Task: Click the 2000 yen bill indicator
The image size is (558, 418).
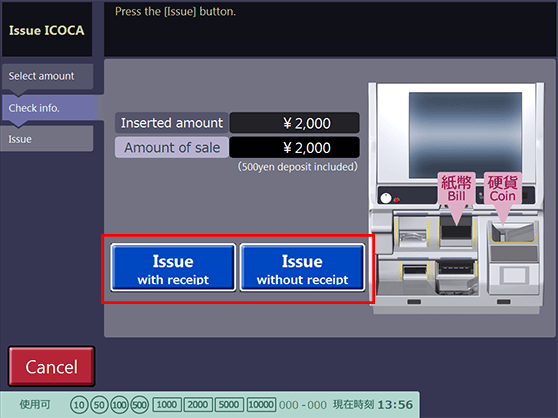Action: click(198, 404)
